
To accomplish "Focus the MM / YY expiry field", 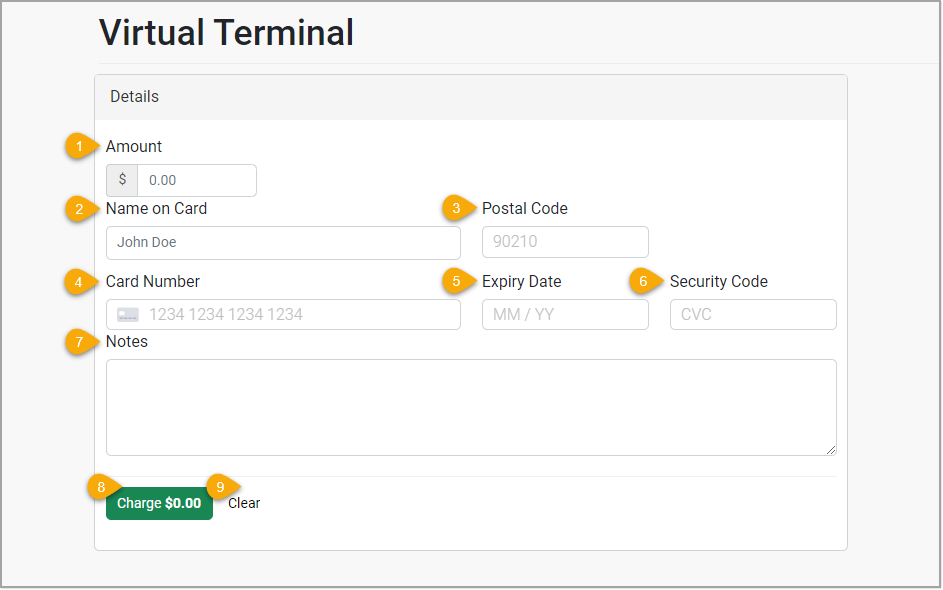I will click(x=565, y=314).
